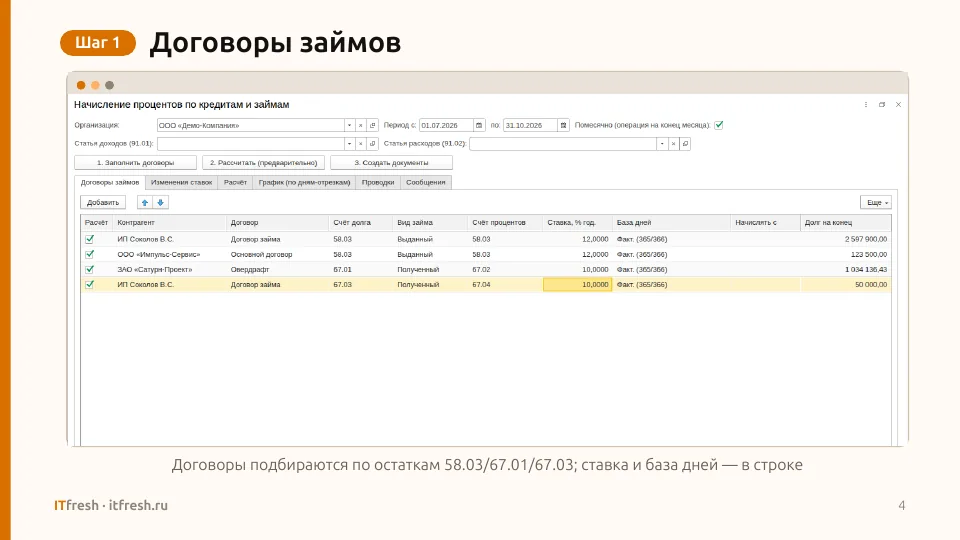The height and width of the screenshot is (540, 960).
Task: Click the 67.04 interest account cell
Action: [505, 285]
